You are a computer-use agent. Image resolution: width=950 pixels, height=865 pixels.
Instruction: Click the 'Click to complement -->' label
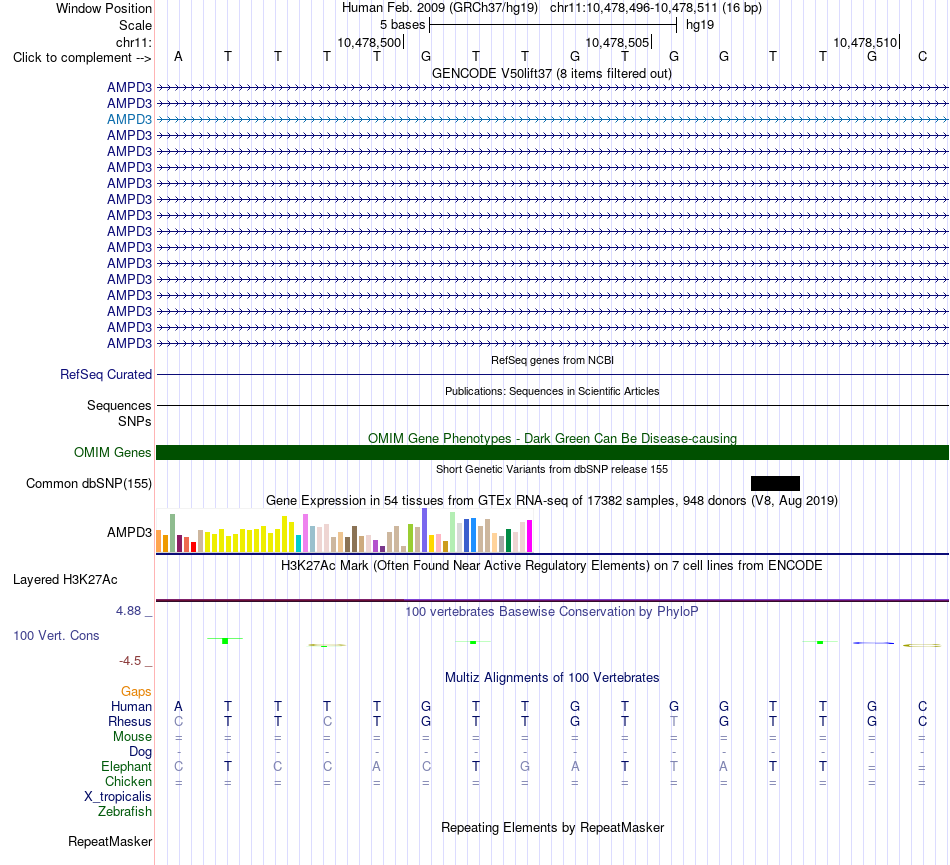[x=82, y=58]
